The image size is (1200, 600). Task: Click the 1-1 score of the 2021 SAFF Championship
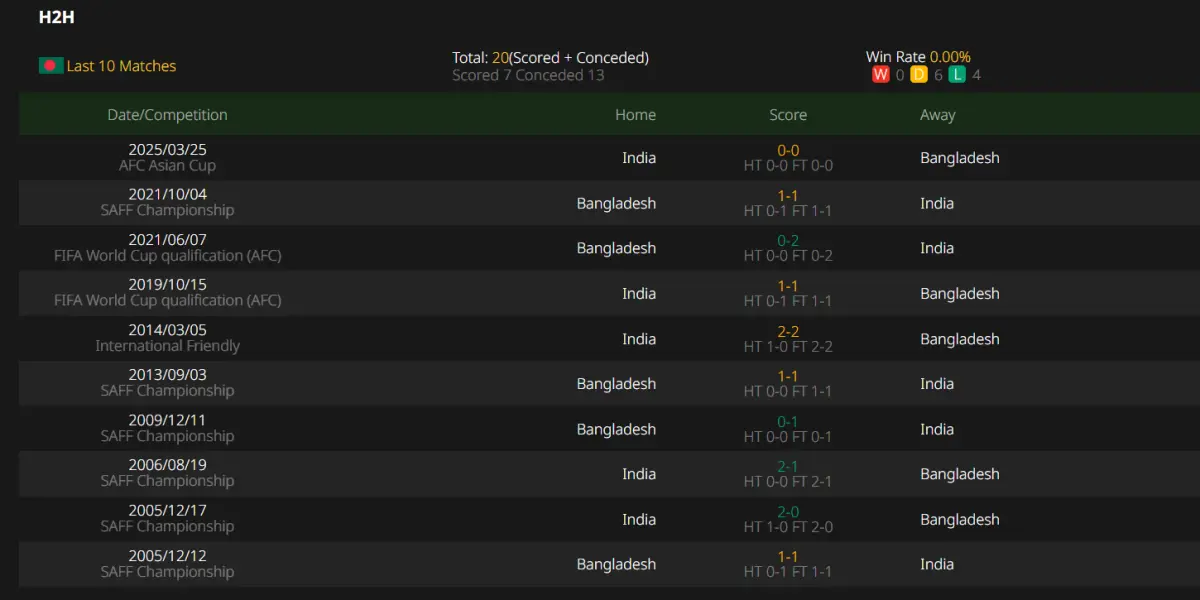[788, 194]
